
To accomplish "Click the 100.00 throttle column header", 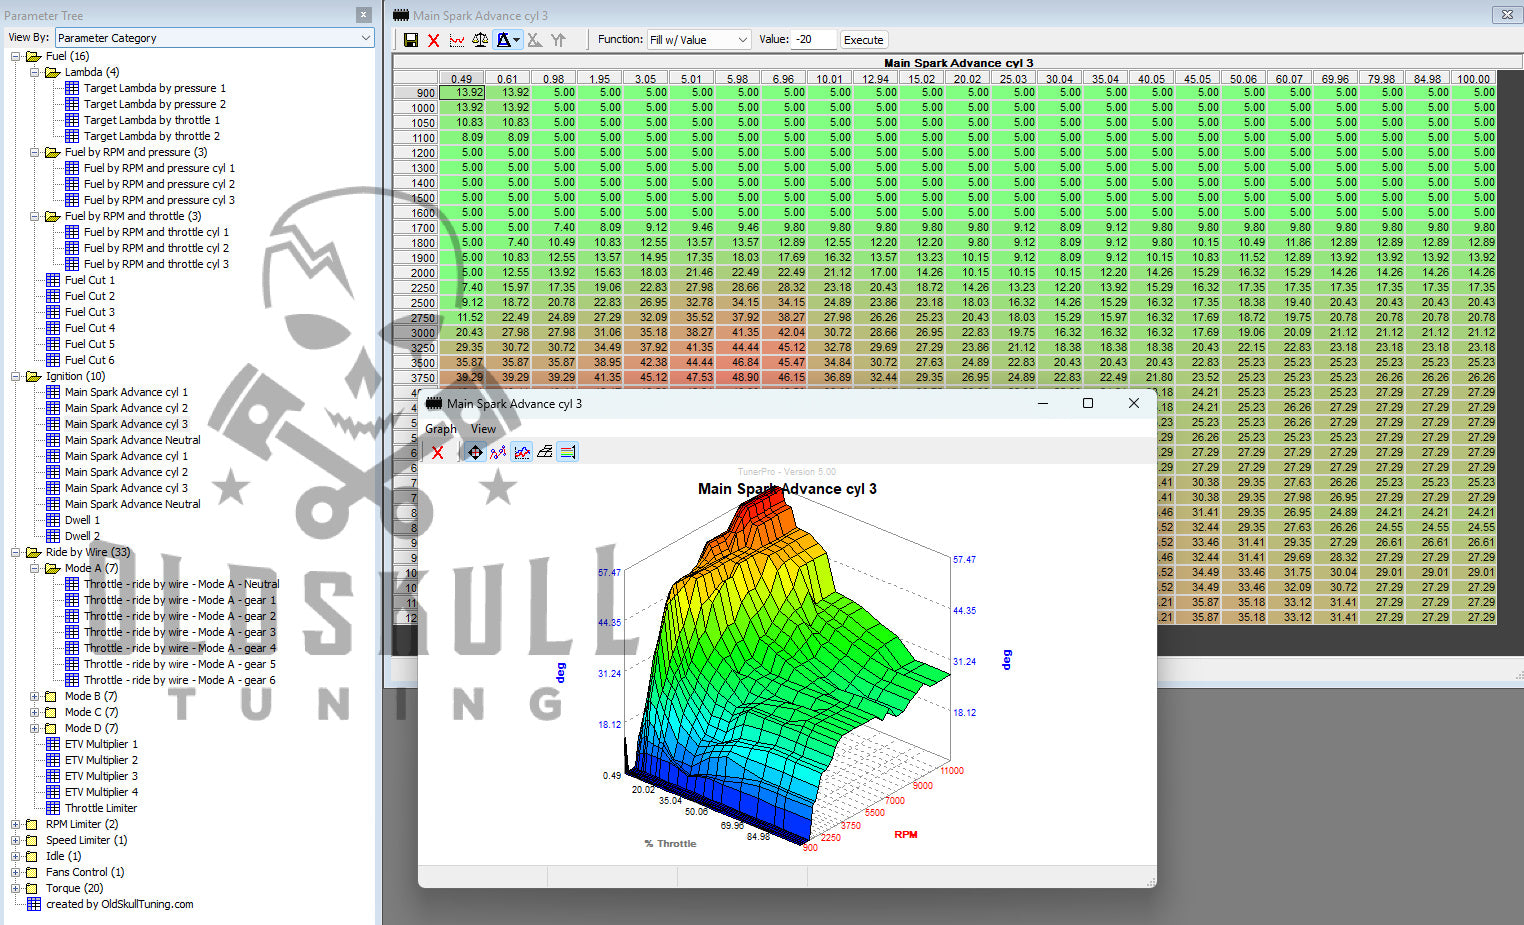I will pyautogui.click(x=1473, y=79).
